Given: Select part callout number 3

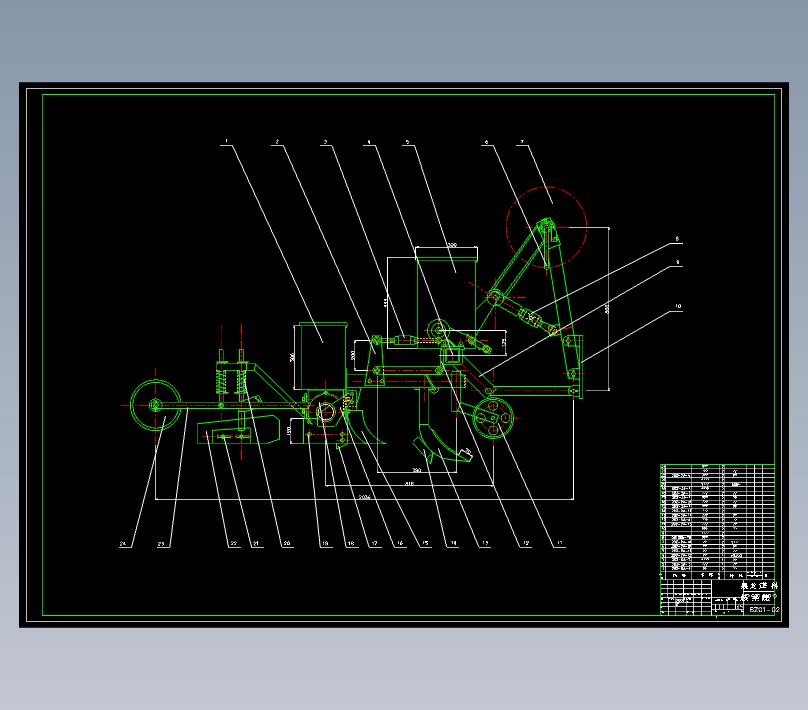Looking at the screenshot, I should [325, 142].
